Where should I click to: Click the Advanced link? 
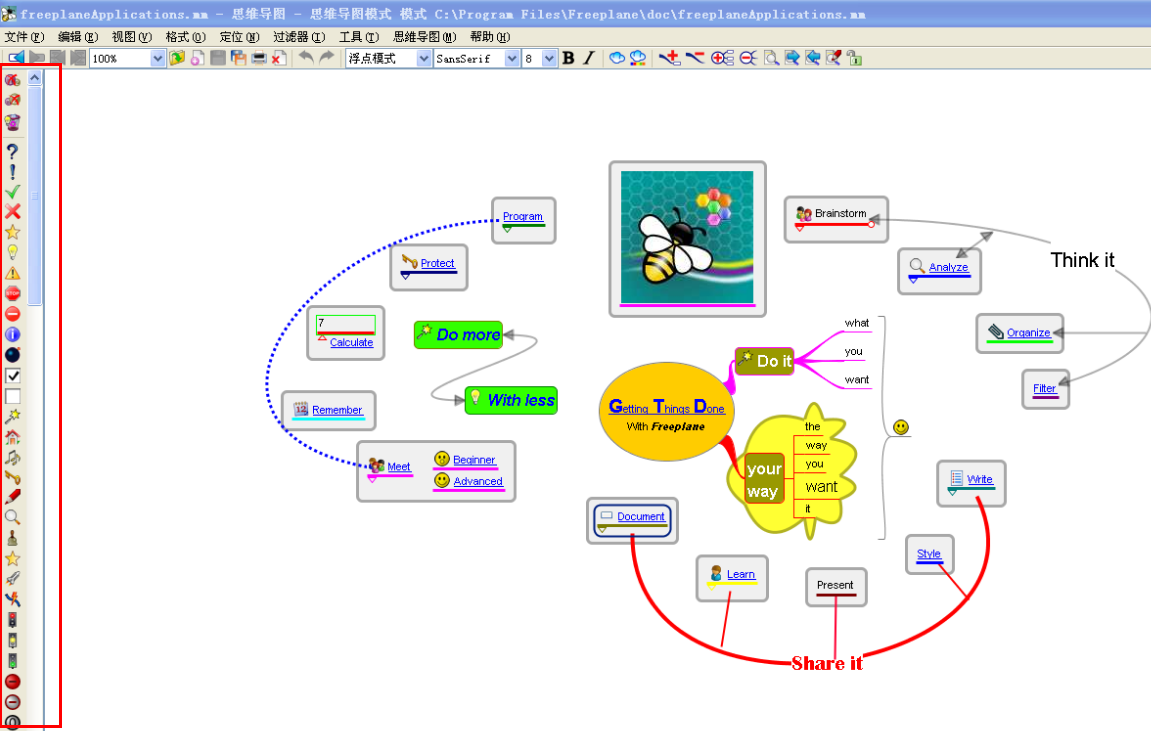click(478, 481)
